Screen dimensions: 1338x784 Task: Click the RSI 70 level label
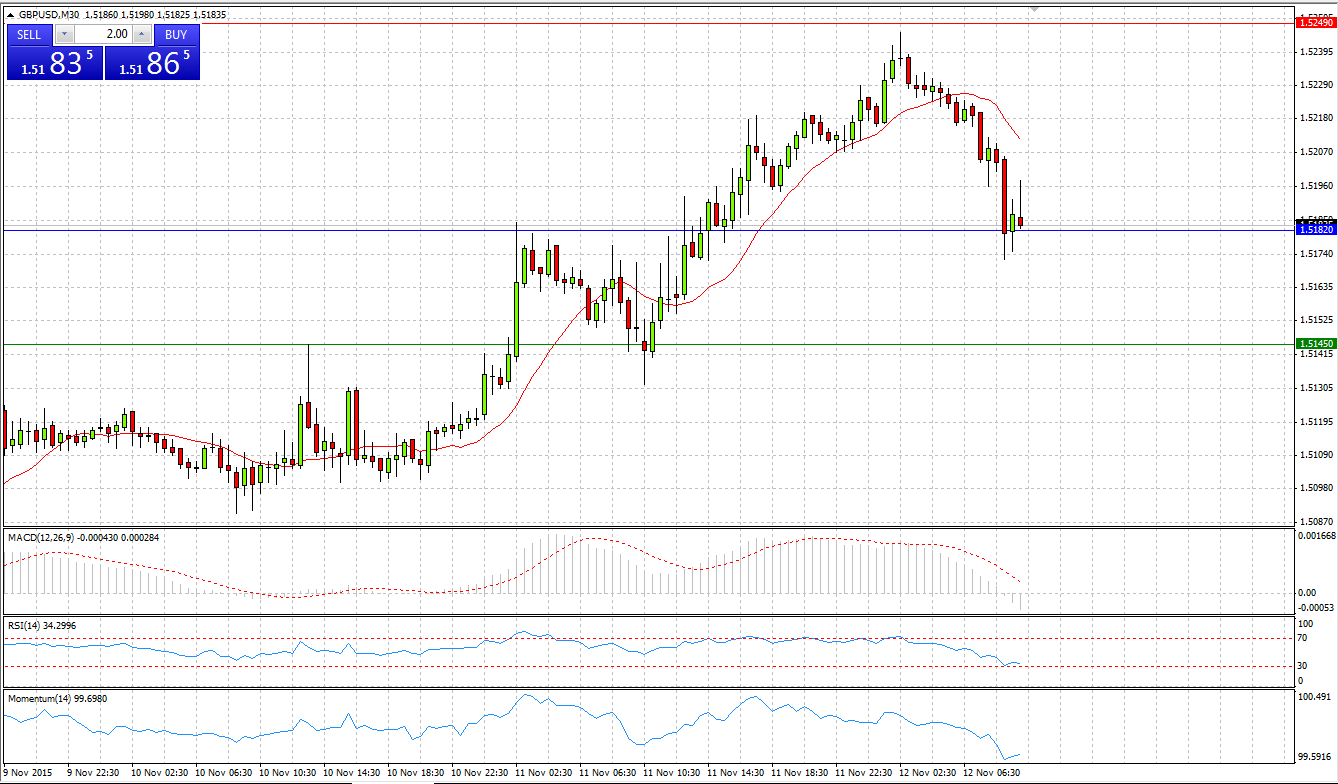click(1303, 637)
